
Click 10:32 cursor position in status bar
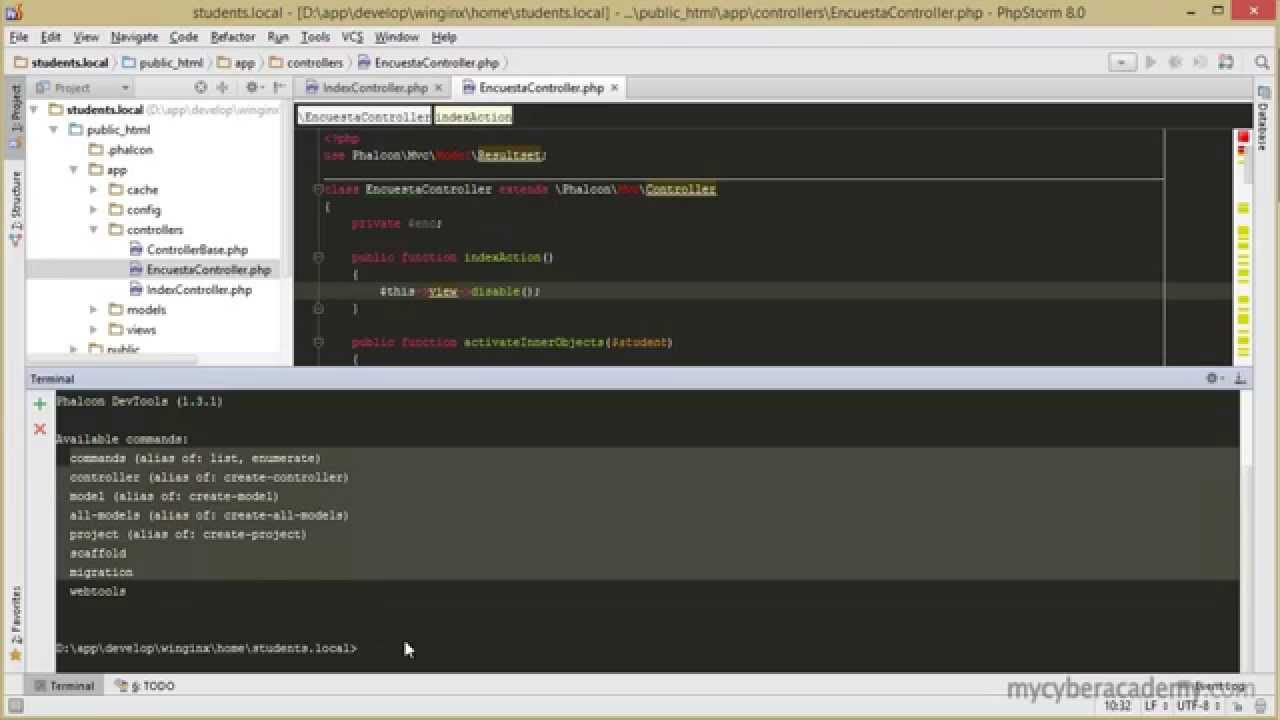point(1118,705)
